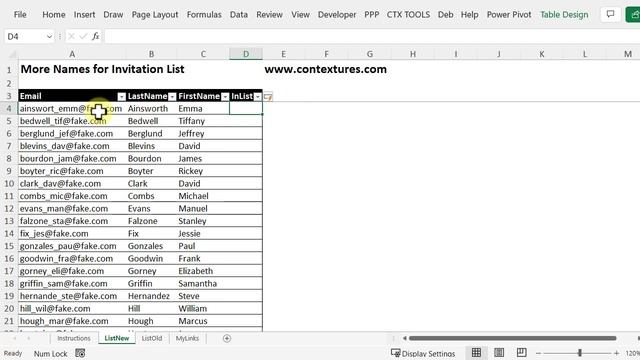Open the Deb ribbon tab
The width and height of the screenshot is (640, 360).
[445, 15]
